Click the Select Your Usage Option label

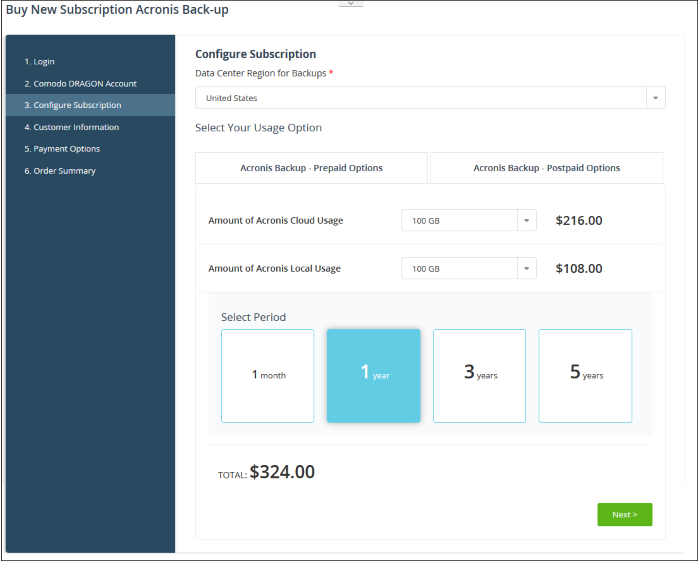[258, 128]
